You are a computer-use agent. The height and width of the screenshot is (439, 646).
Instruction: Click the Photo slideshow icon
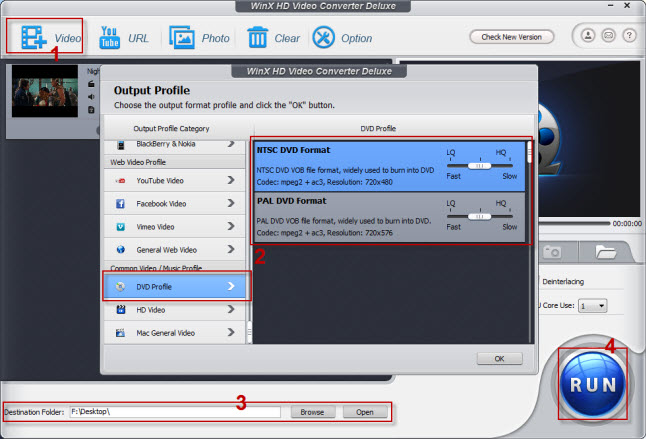182,37
